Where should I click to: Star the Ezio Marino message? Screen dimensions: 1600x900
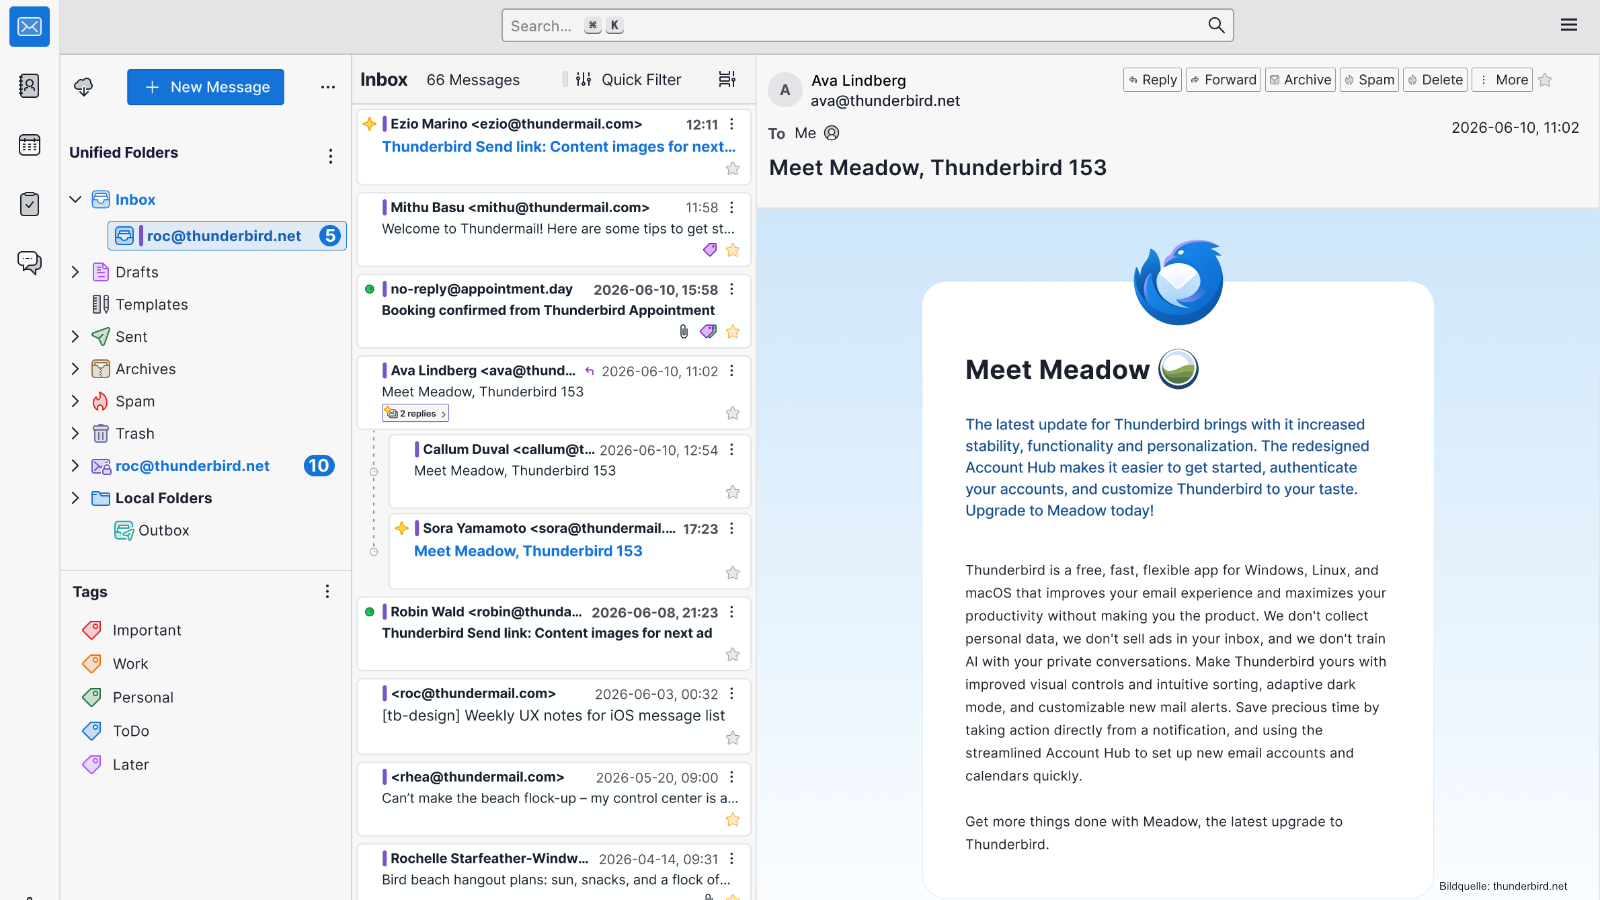733,169
